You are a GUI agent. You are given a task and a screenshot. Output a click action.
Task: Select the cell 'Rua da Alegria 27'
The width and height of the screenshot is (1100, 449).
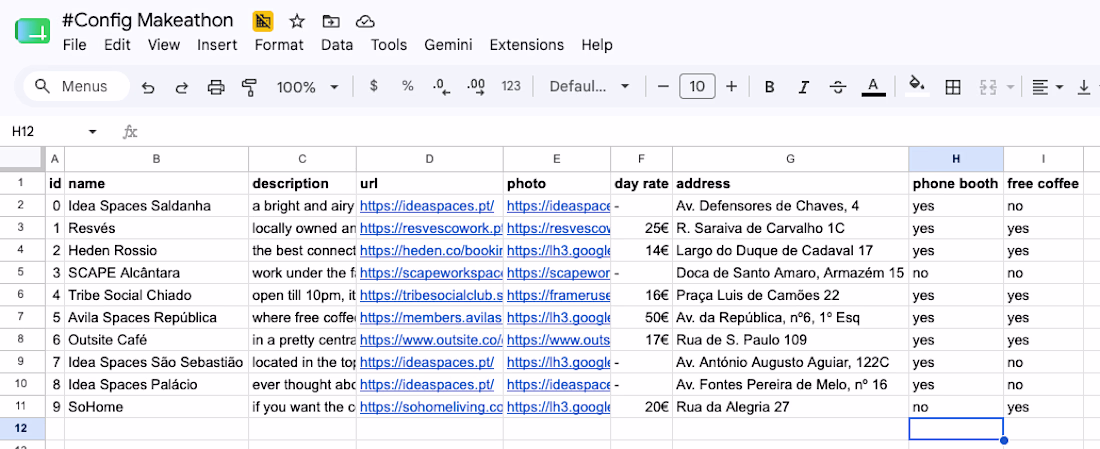tap(791, 407)
